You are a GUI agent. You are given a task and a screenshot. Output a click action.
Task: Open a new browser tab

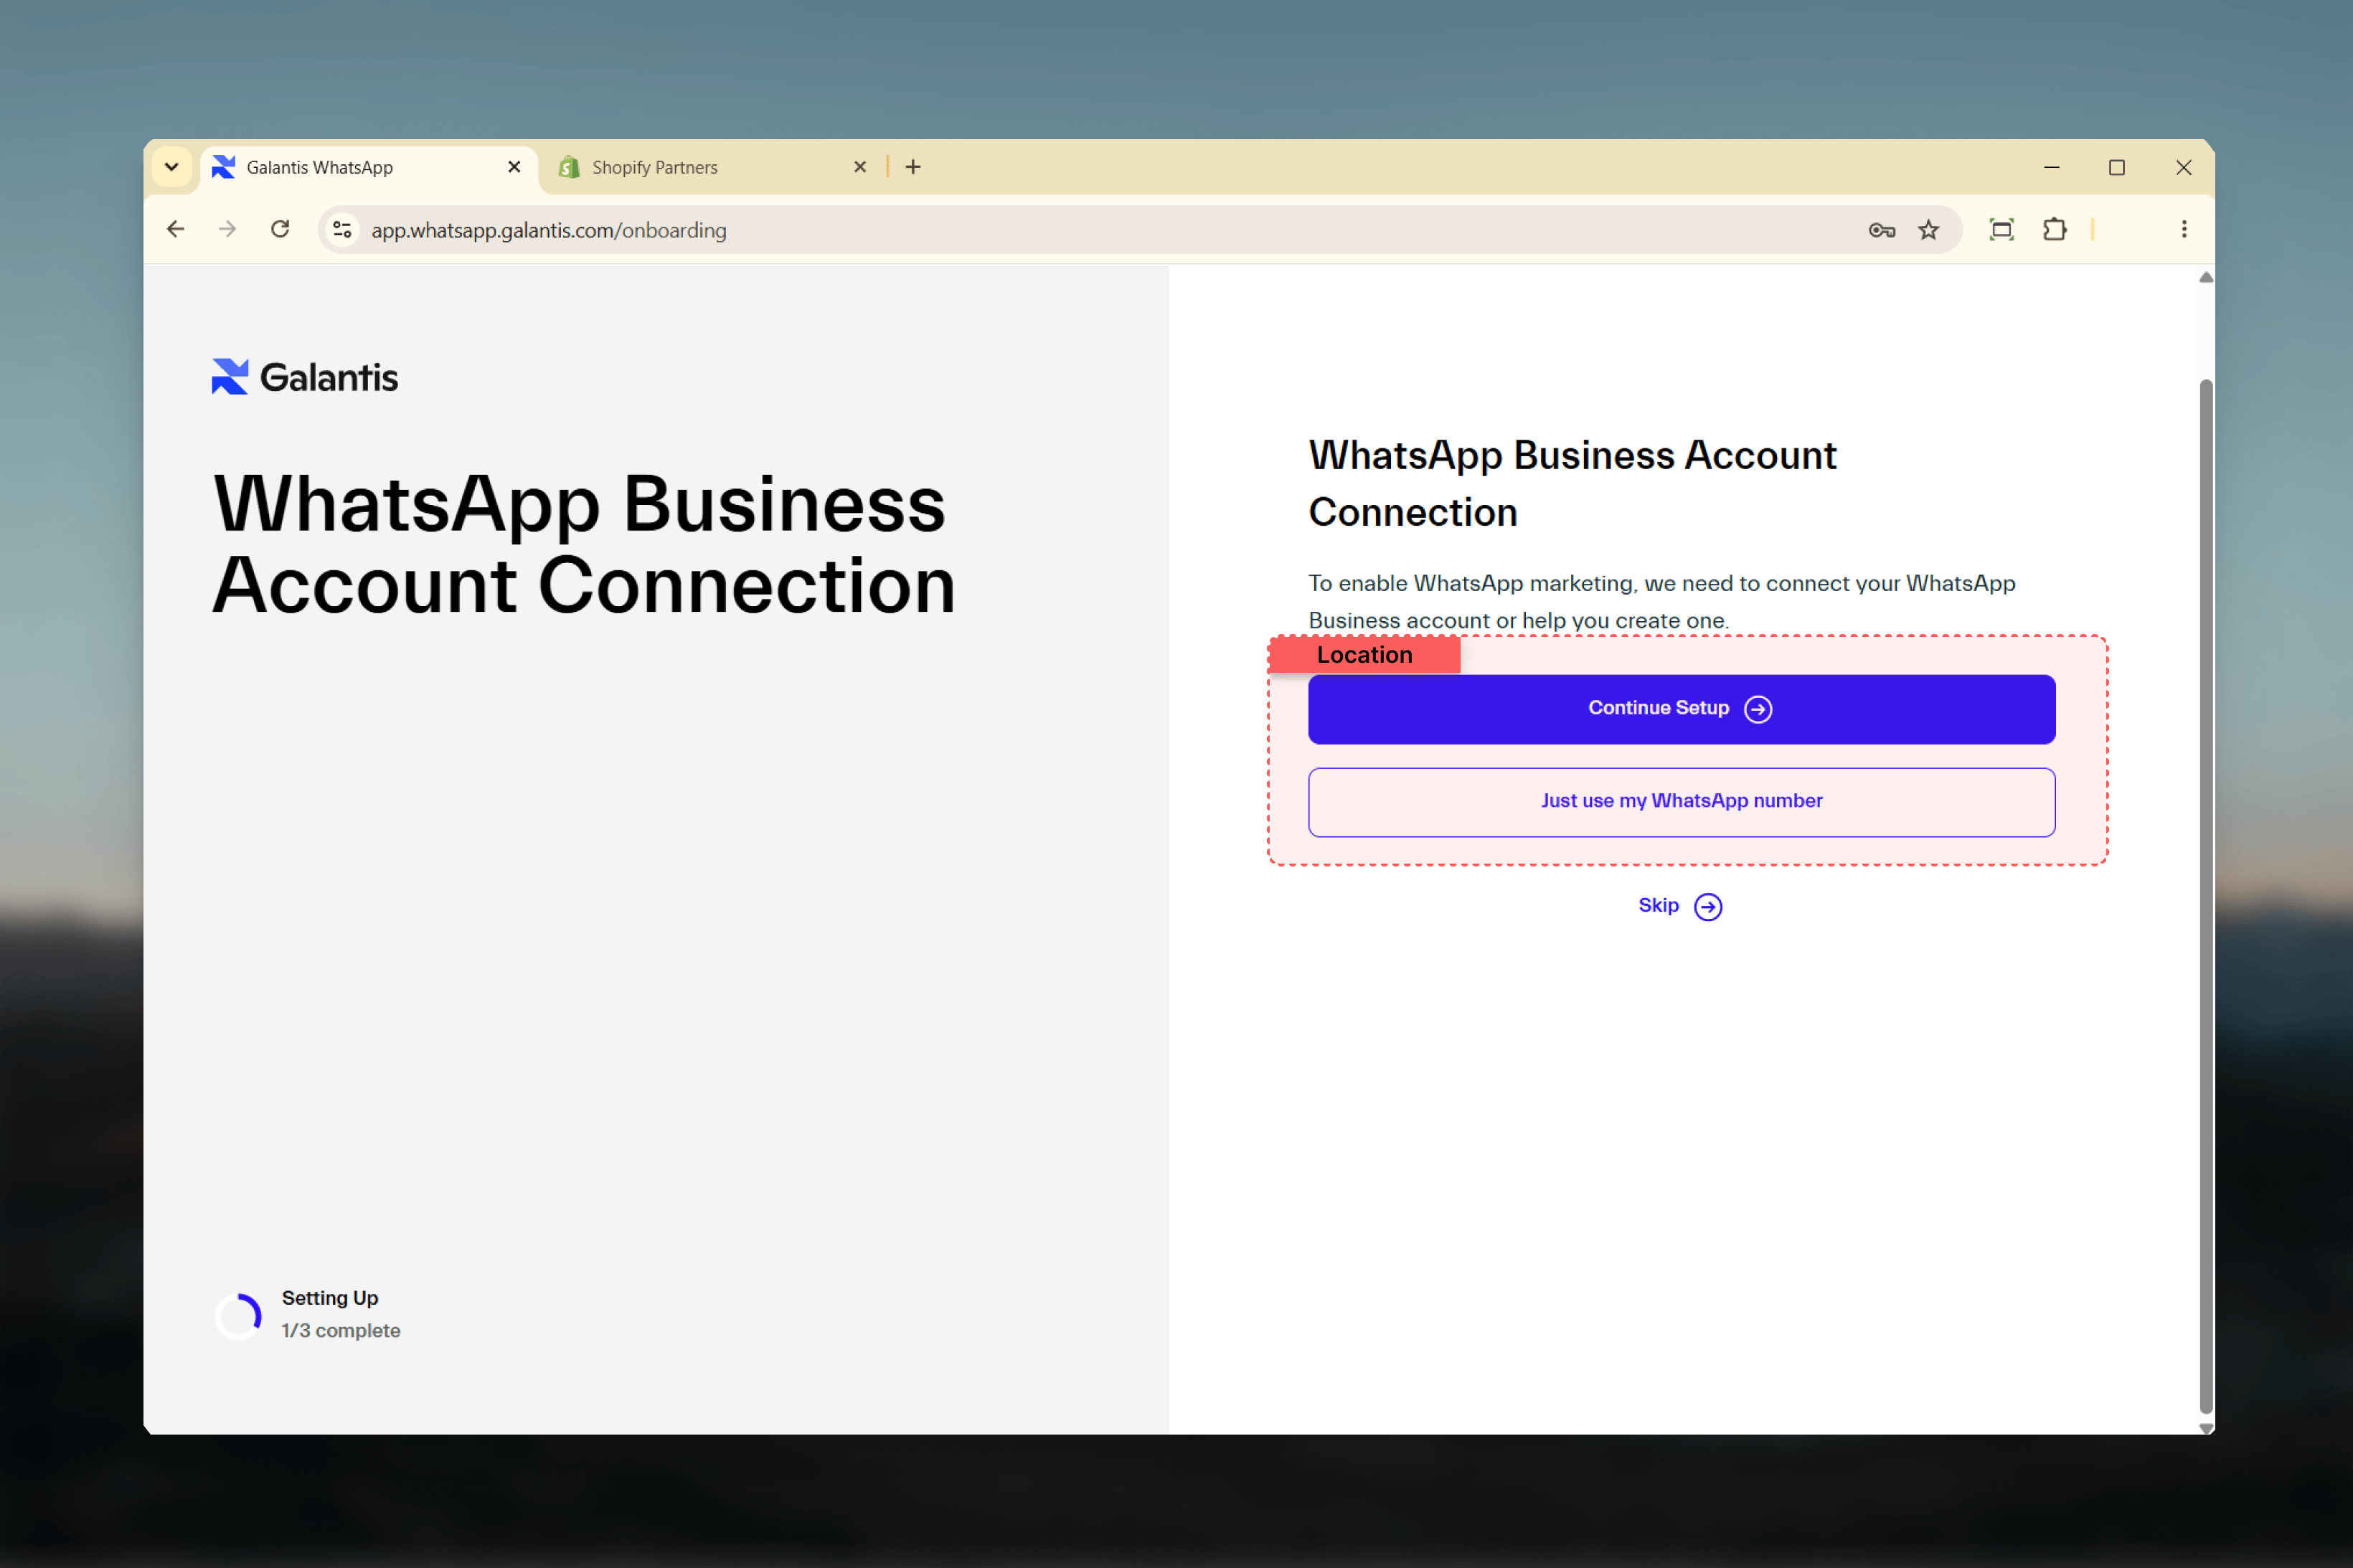(x=913, y=167)
